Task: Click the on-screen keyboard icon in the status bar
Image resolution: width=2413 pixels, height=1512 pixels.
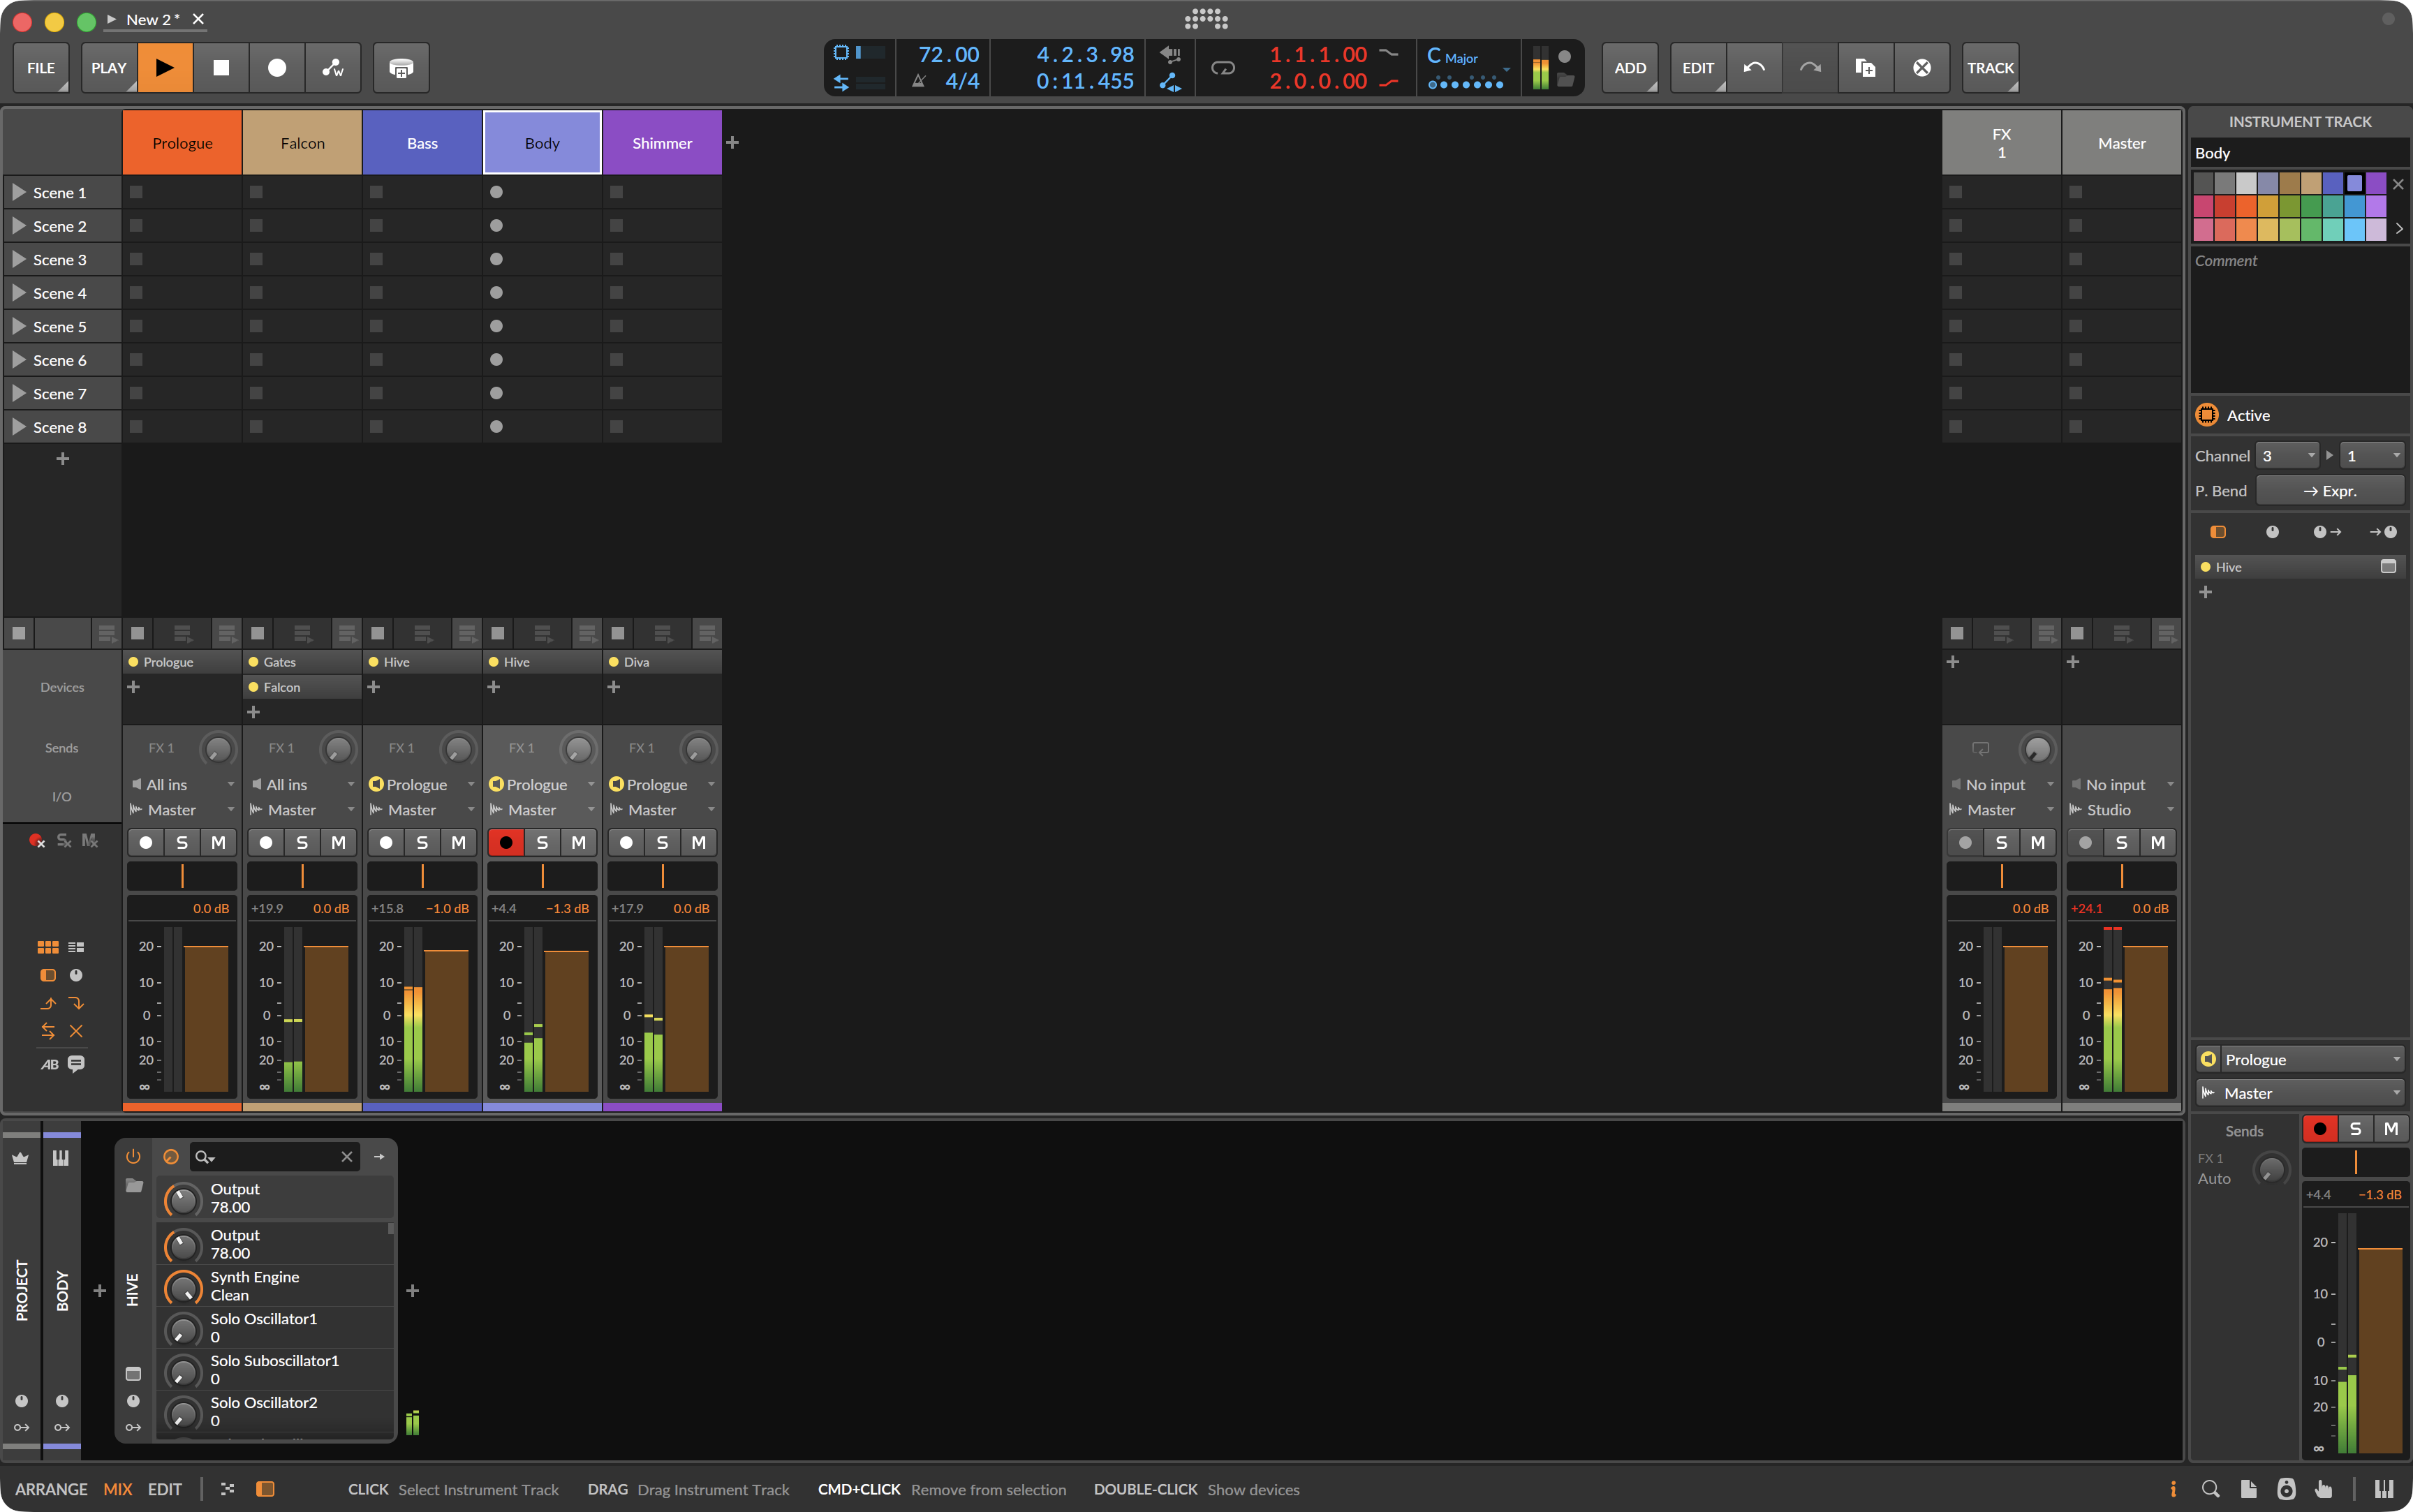Action: [x=2384, y=1489]
